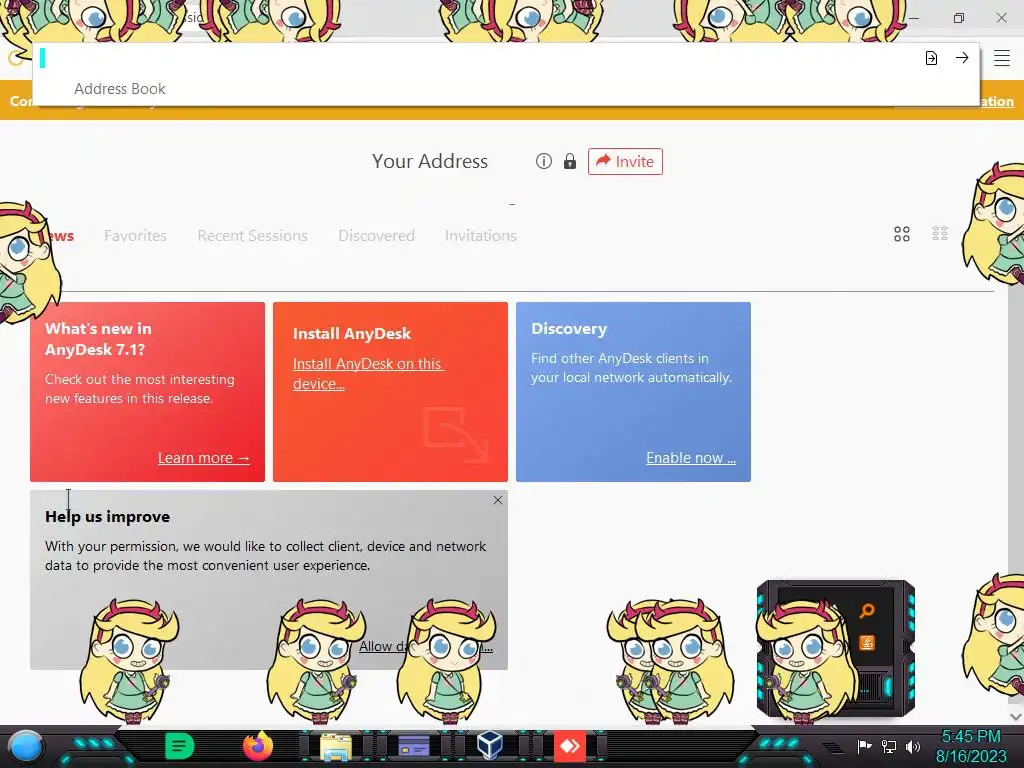Click the Your Address info icon
The height and width of the screenshot is (768, 1024).
(543, 161)
